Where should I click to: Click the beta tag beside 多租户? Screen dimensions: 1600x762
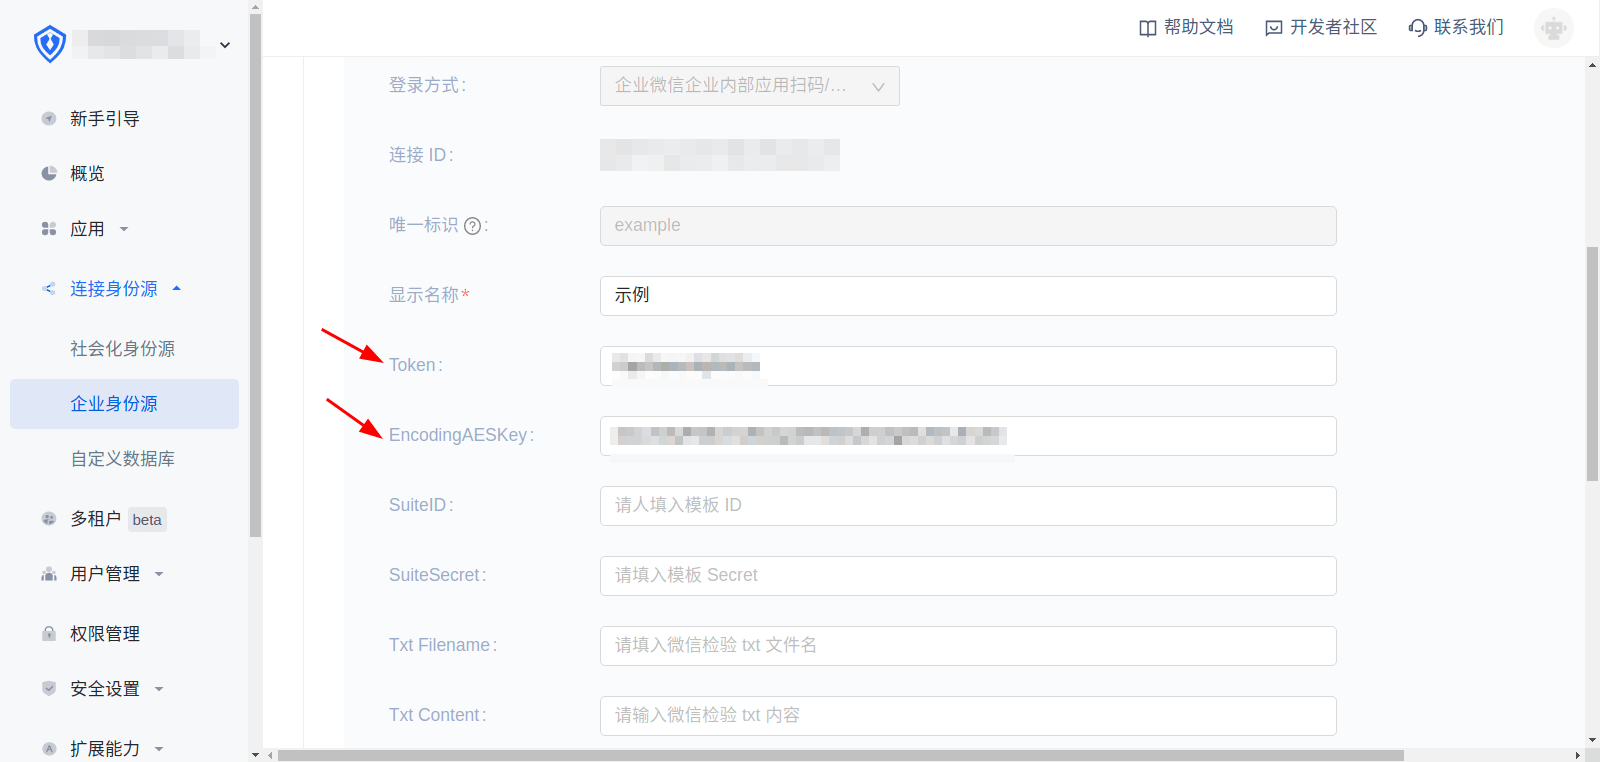[147, 520]
